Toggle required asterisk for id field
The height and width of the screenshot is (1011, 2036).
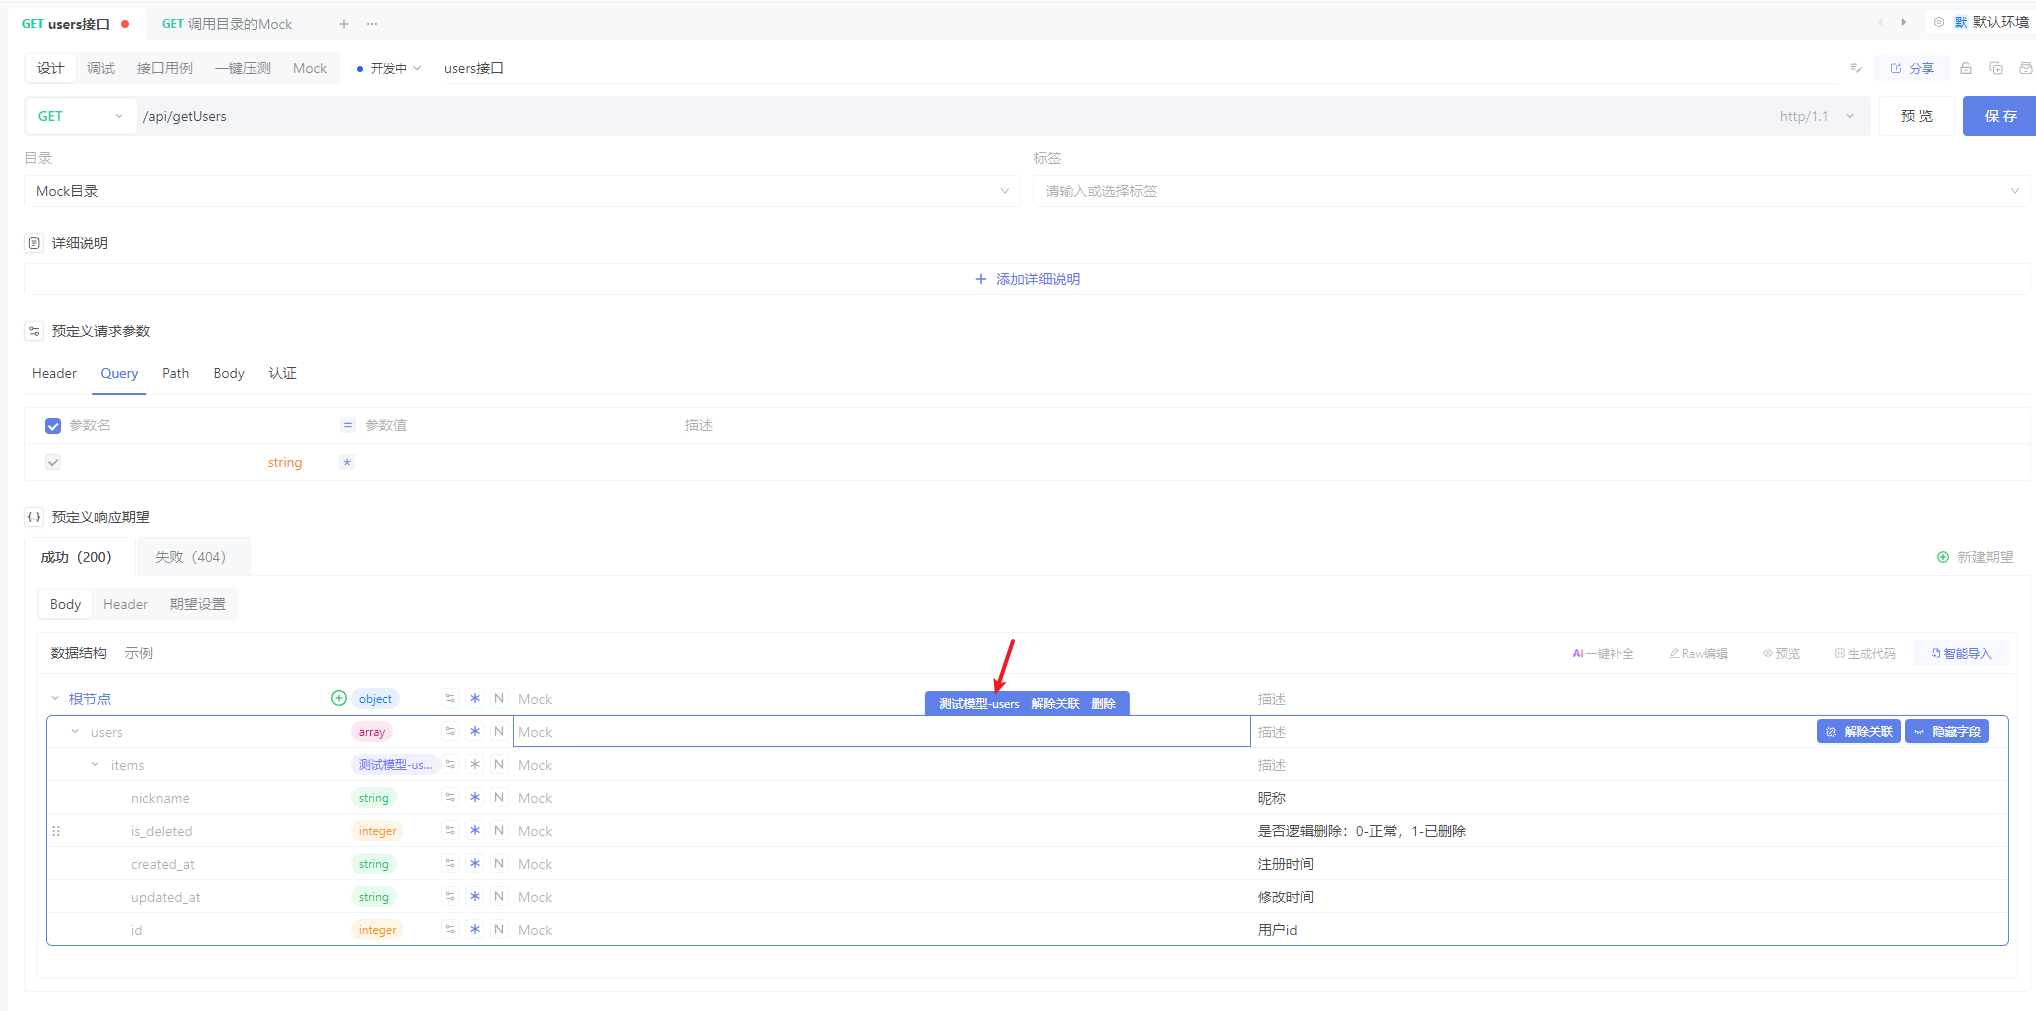pos(475,929)
